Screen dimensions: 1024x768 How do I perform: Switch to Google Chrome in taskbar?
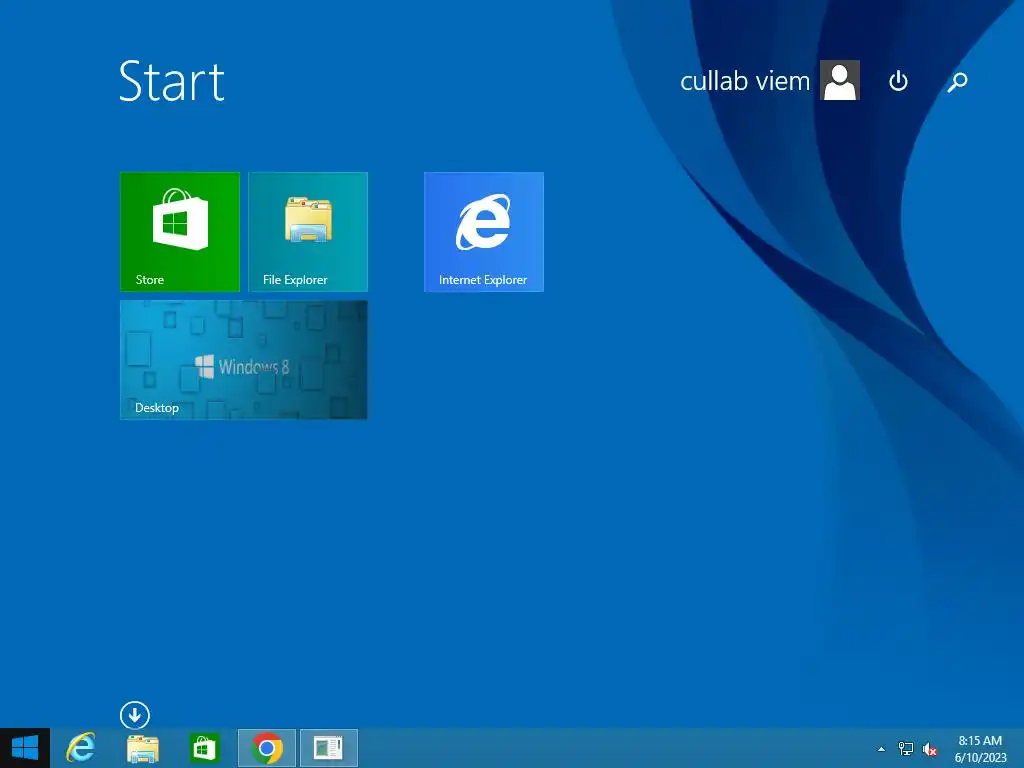[266, 748]
